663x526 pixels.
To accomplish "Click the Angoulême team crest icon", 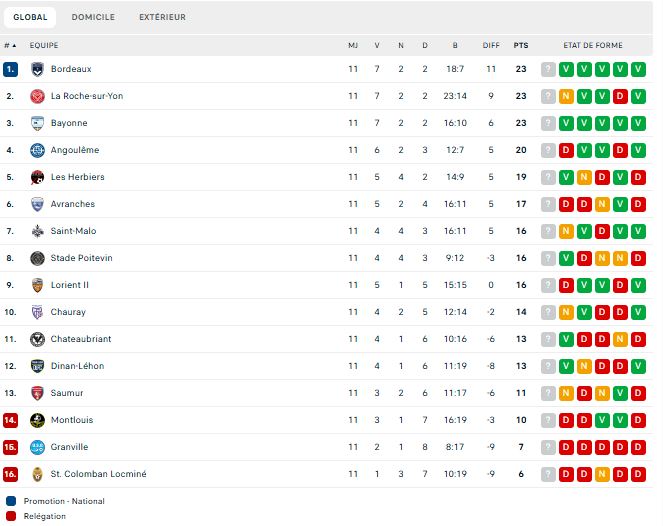I will pos(37,150).
